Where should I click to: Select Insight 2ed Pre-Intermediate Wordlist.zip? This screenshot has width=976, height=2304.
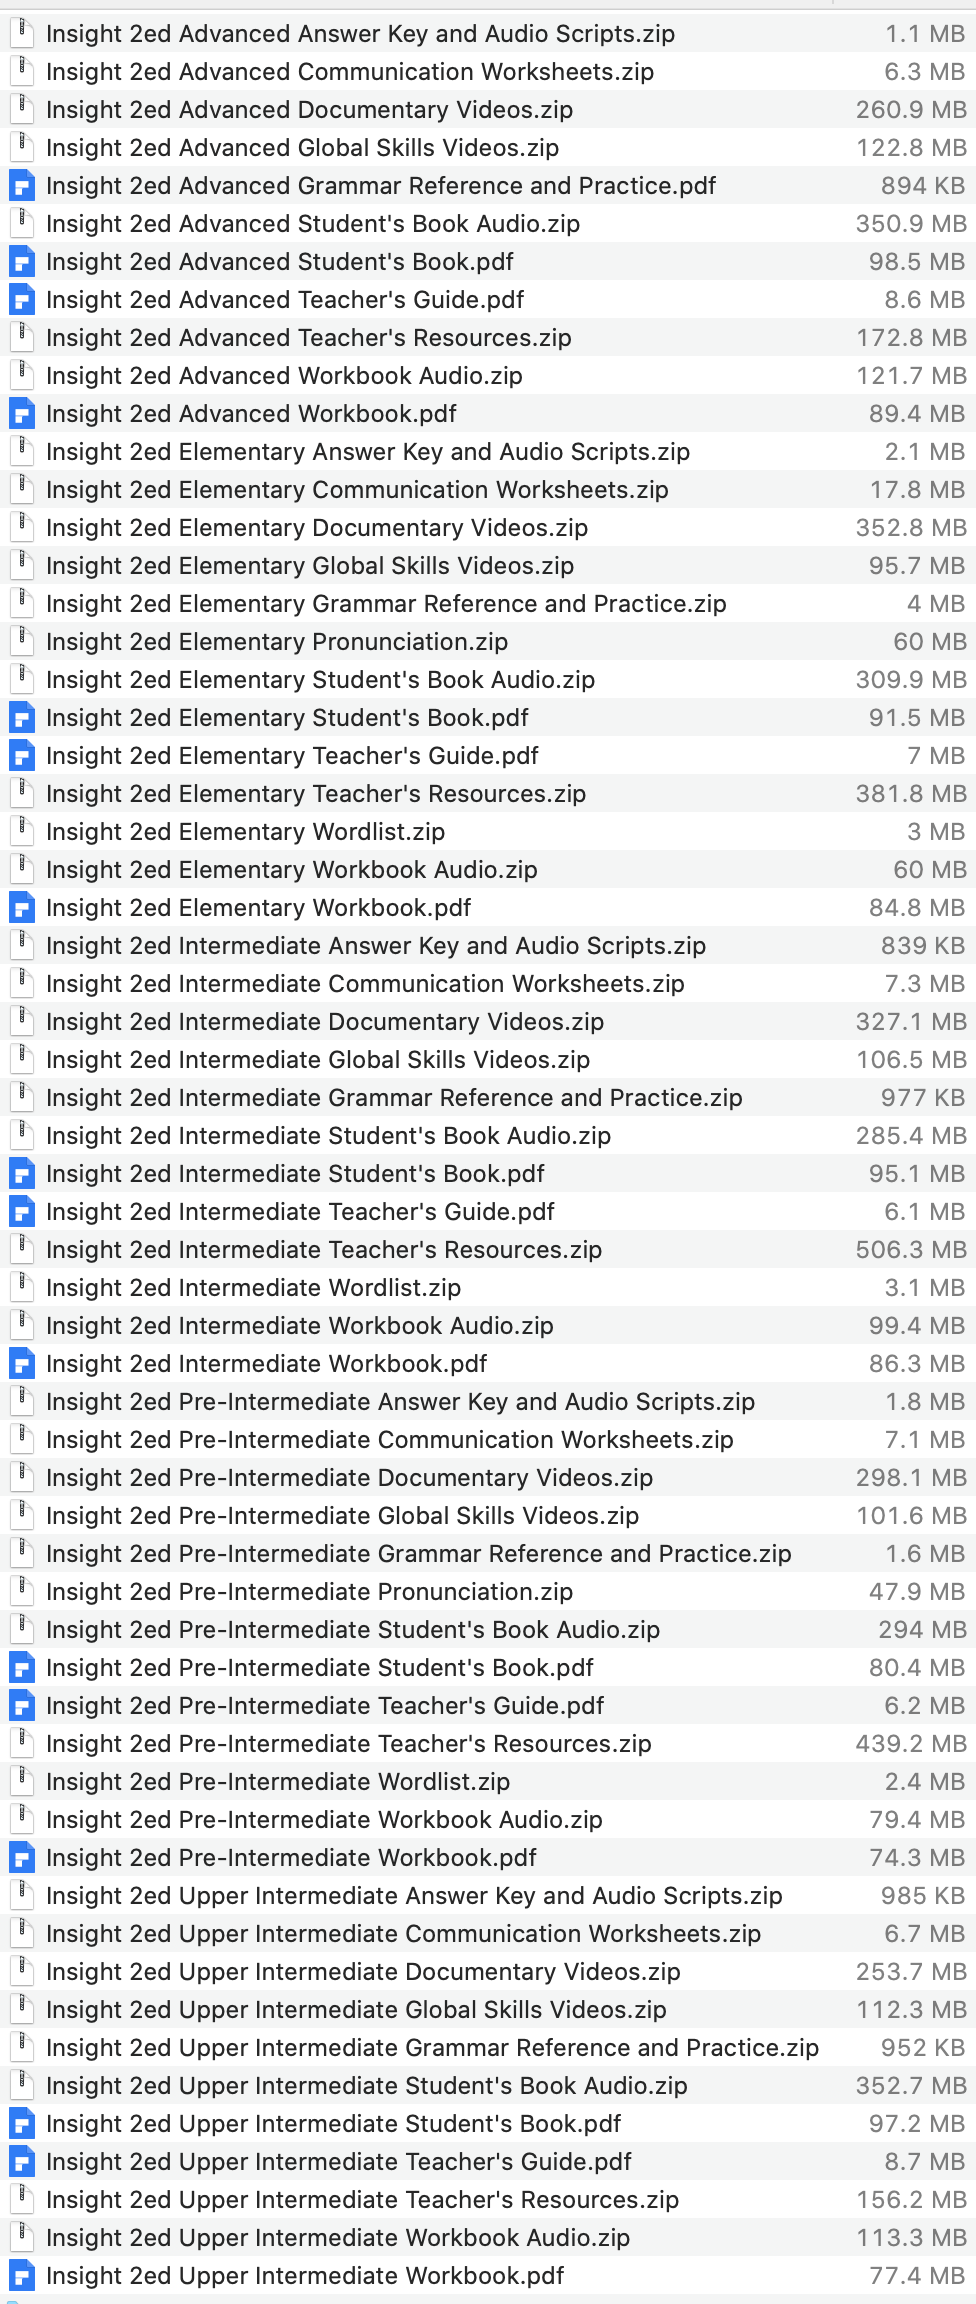[488, 1781]
